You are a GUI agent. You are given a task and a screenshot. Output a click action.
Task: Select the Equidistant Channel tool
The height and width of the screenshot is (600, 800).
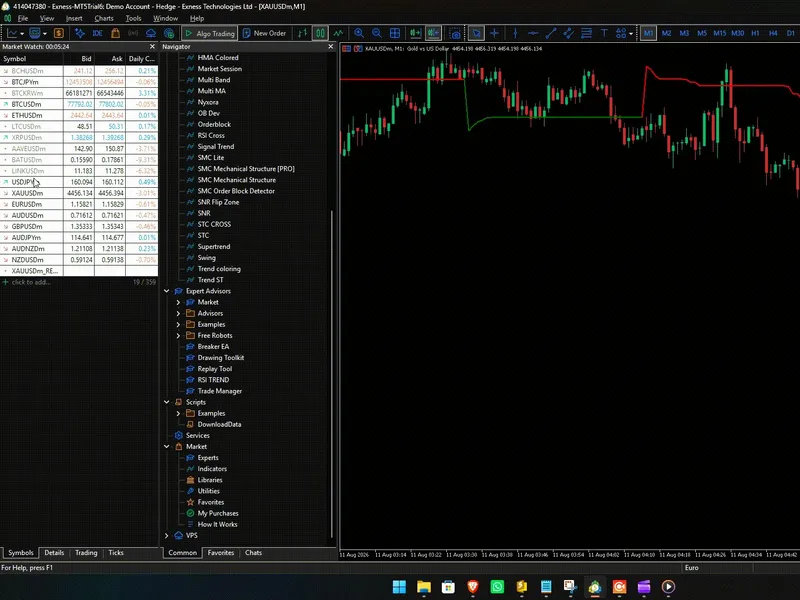tap(568, 33)
